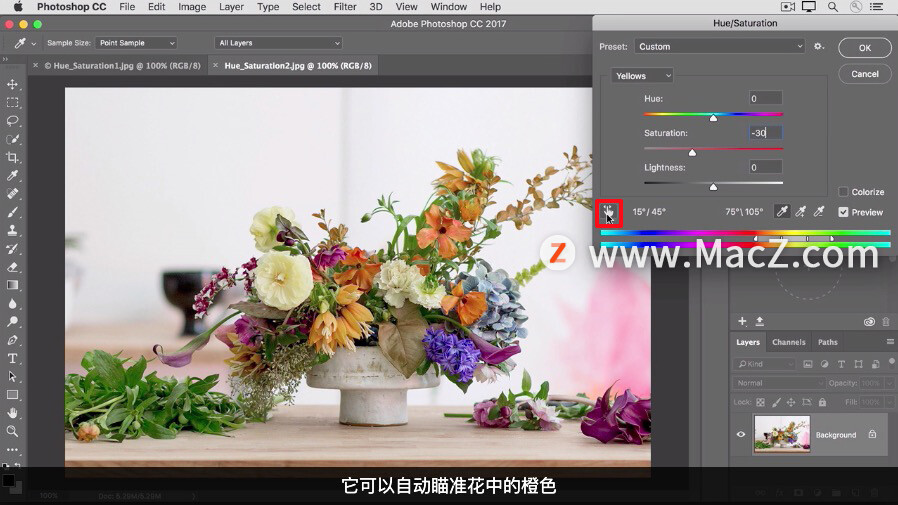This screenshot has height=505, width=898.
Task: Select the Move tool
Action: pos(12,84)
